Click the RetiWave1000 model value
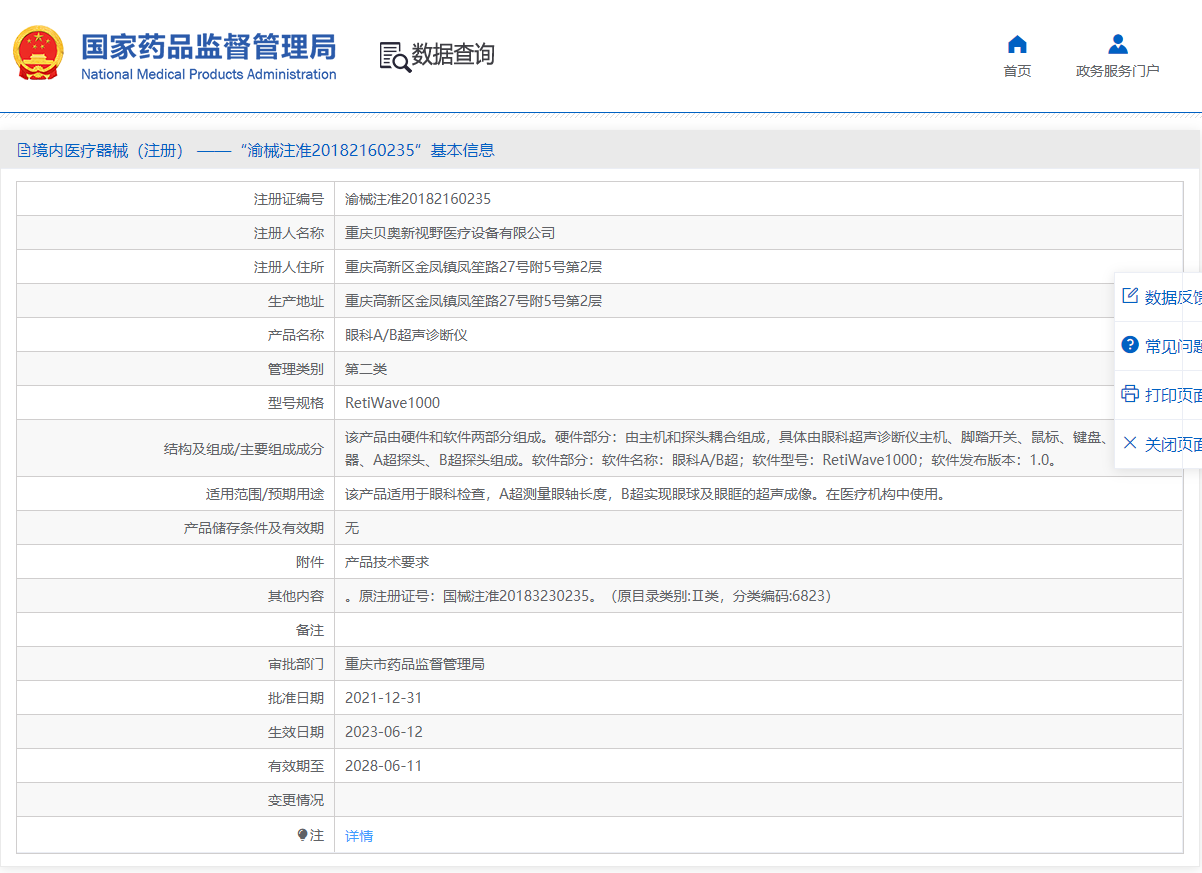 (392, 403)
